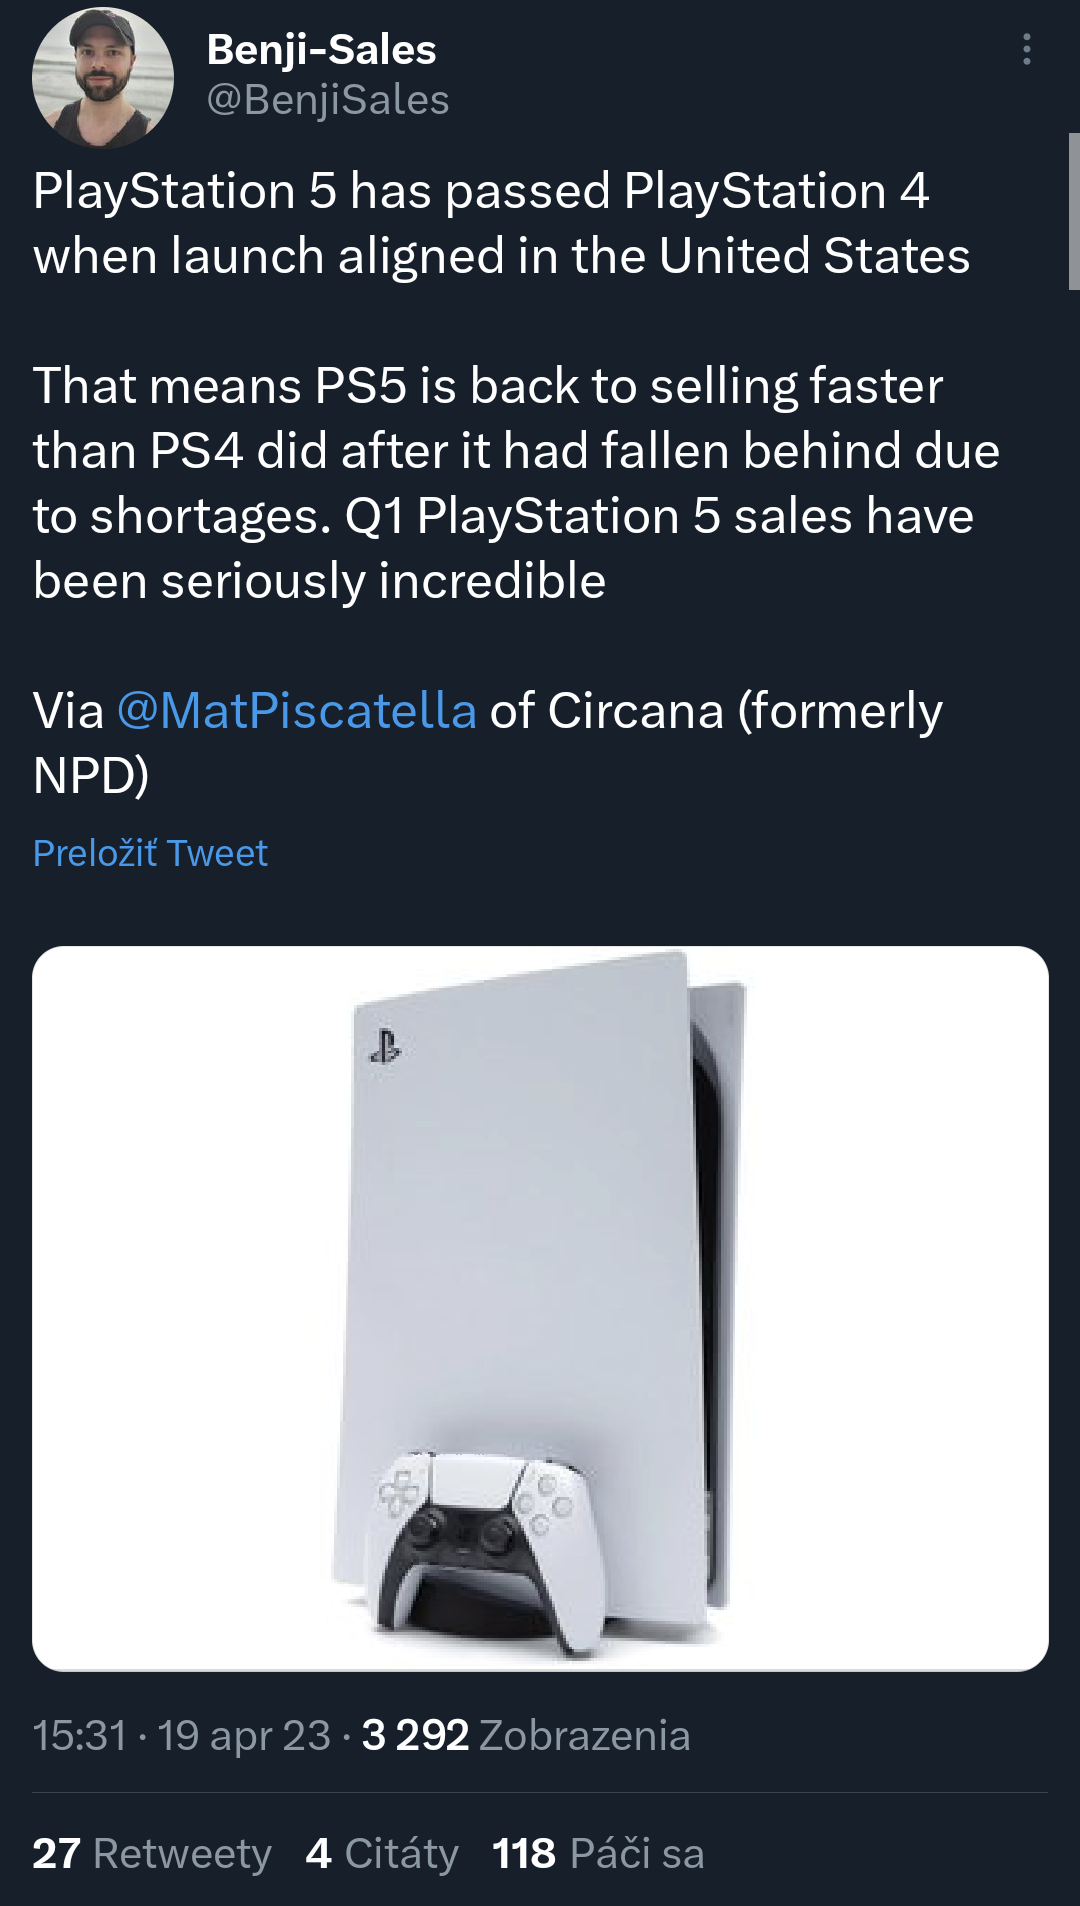The width and height of the screenshot is (1080, 1906).
Task: Show the 118 Páči sa list
Action: click(598, 1854)
